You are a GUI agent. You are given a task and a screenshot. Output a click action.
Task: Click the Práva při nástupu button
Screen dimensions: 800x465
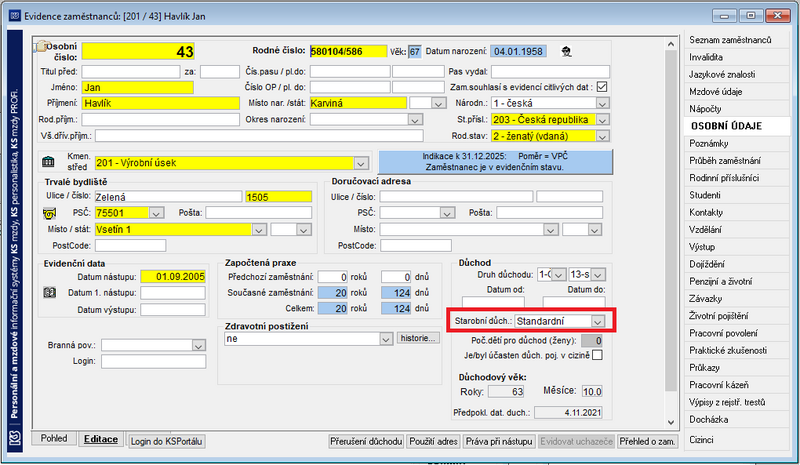coord(499,442)
